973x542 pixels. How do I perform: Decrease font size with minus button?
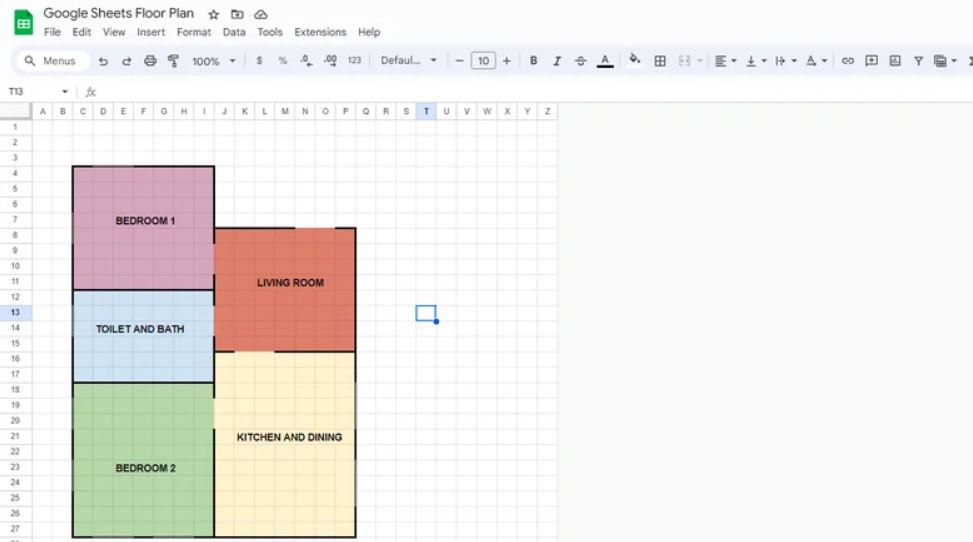(459, 61)
